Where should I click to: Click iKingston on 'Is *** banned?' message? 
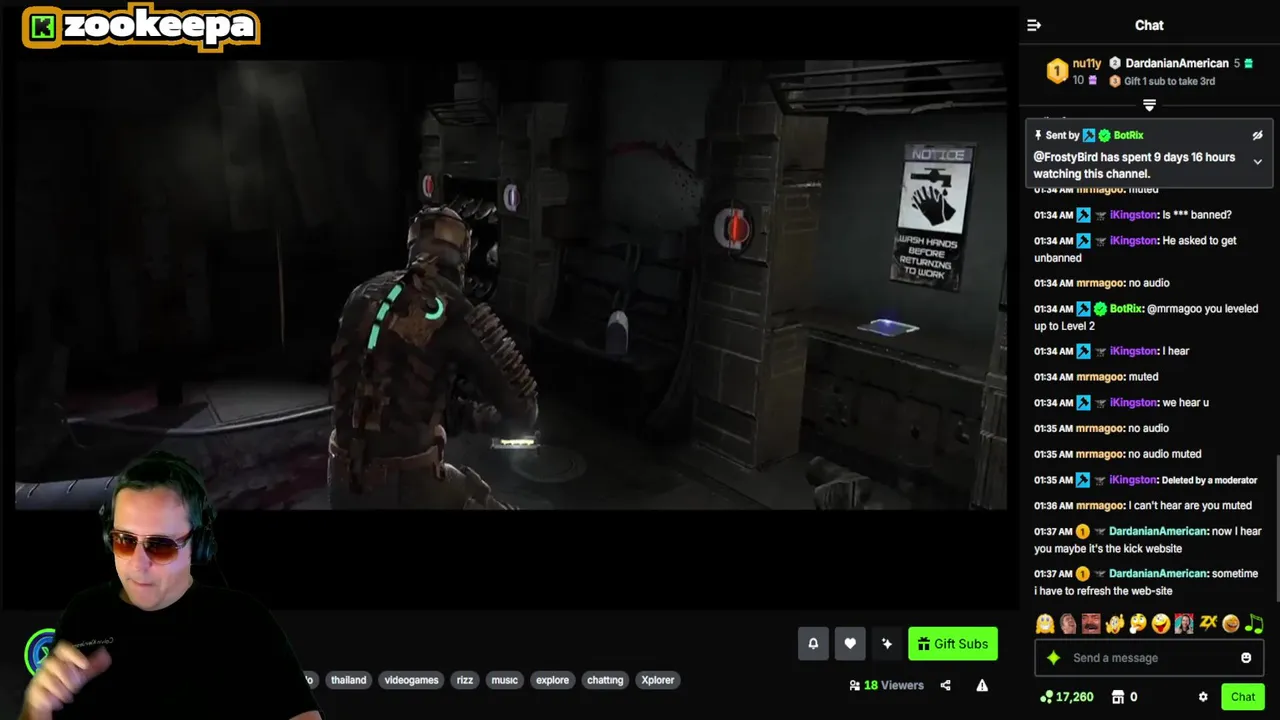tap(1134, 215)
